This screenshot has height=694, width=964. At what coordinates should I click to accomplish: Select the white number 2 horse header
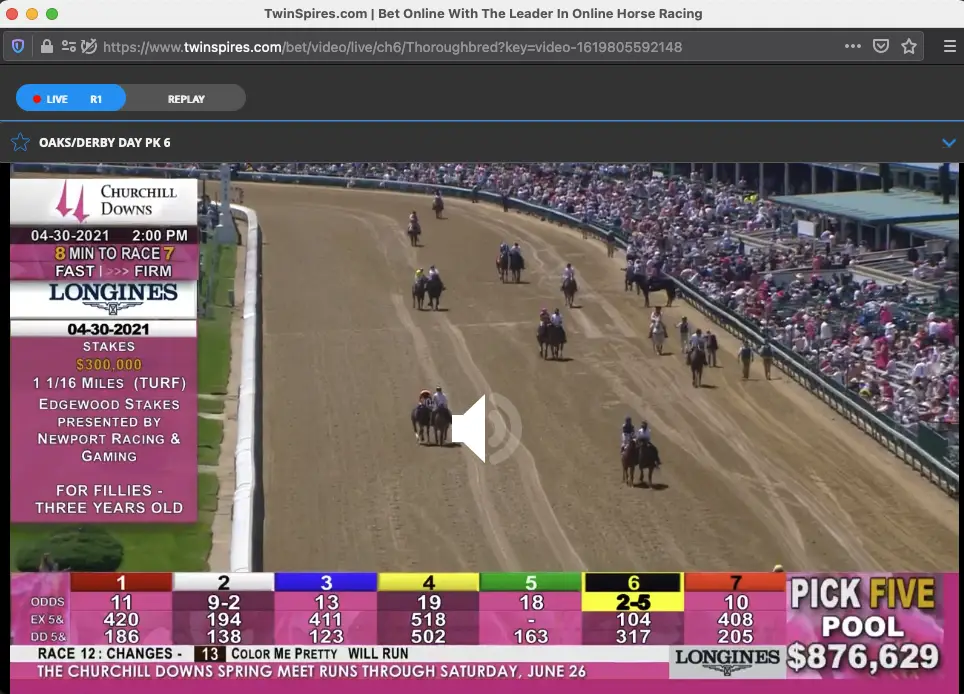click(x=224, y=582)
